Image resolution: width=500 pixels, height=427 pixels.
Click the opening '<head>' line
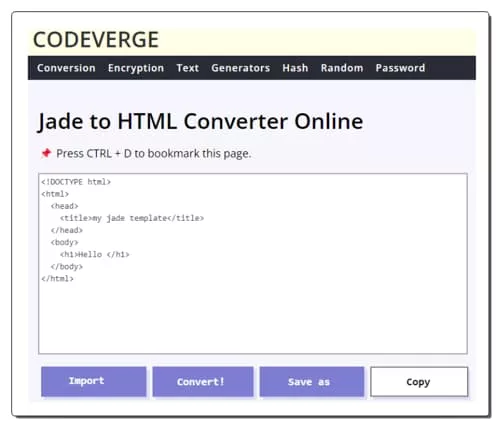point(64,206)
